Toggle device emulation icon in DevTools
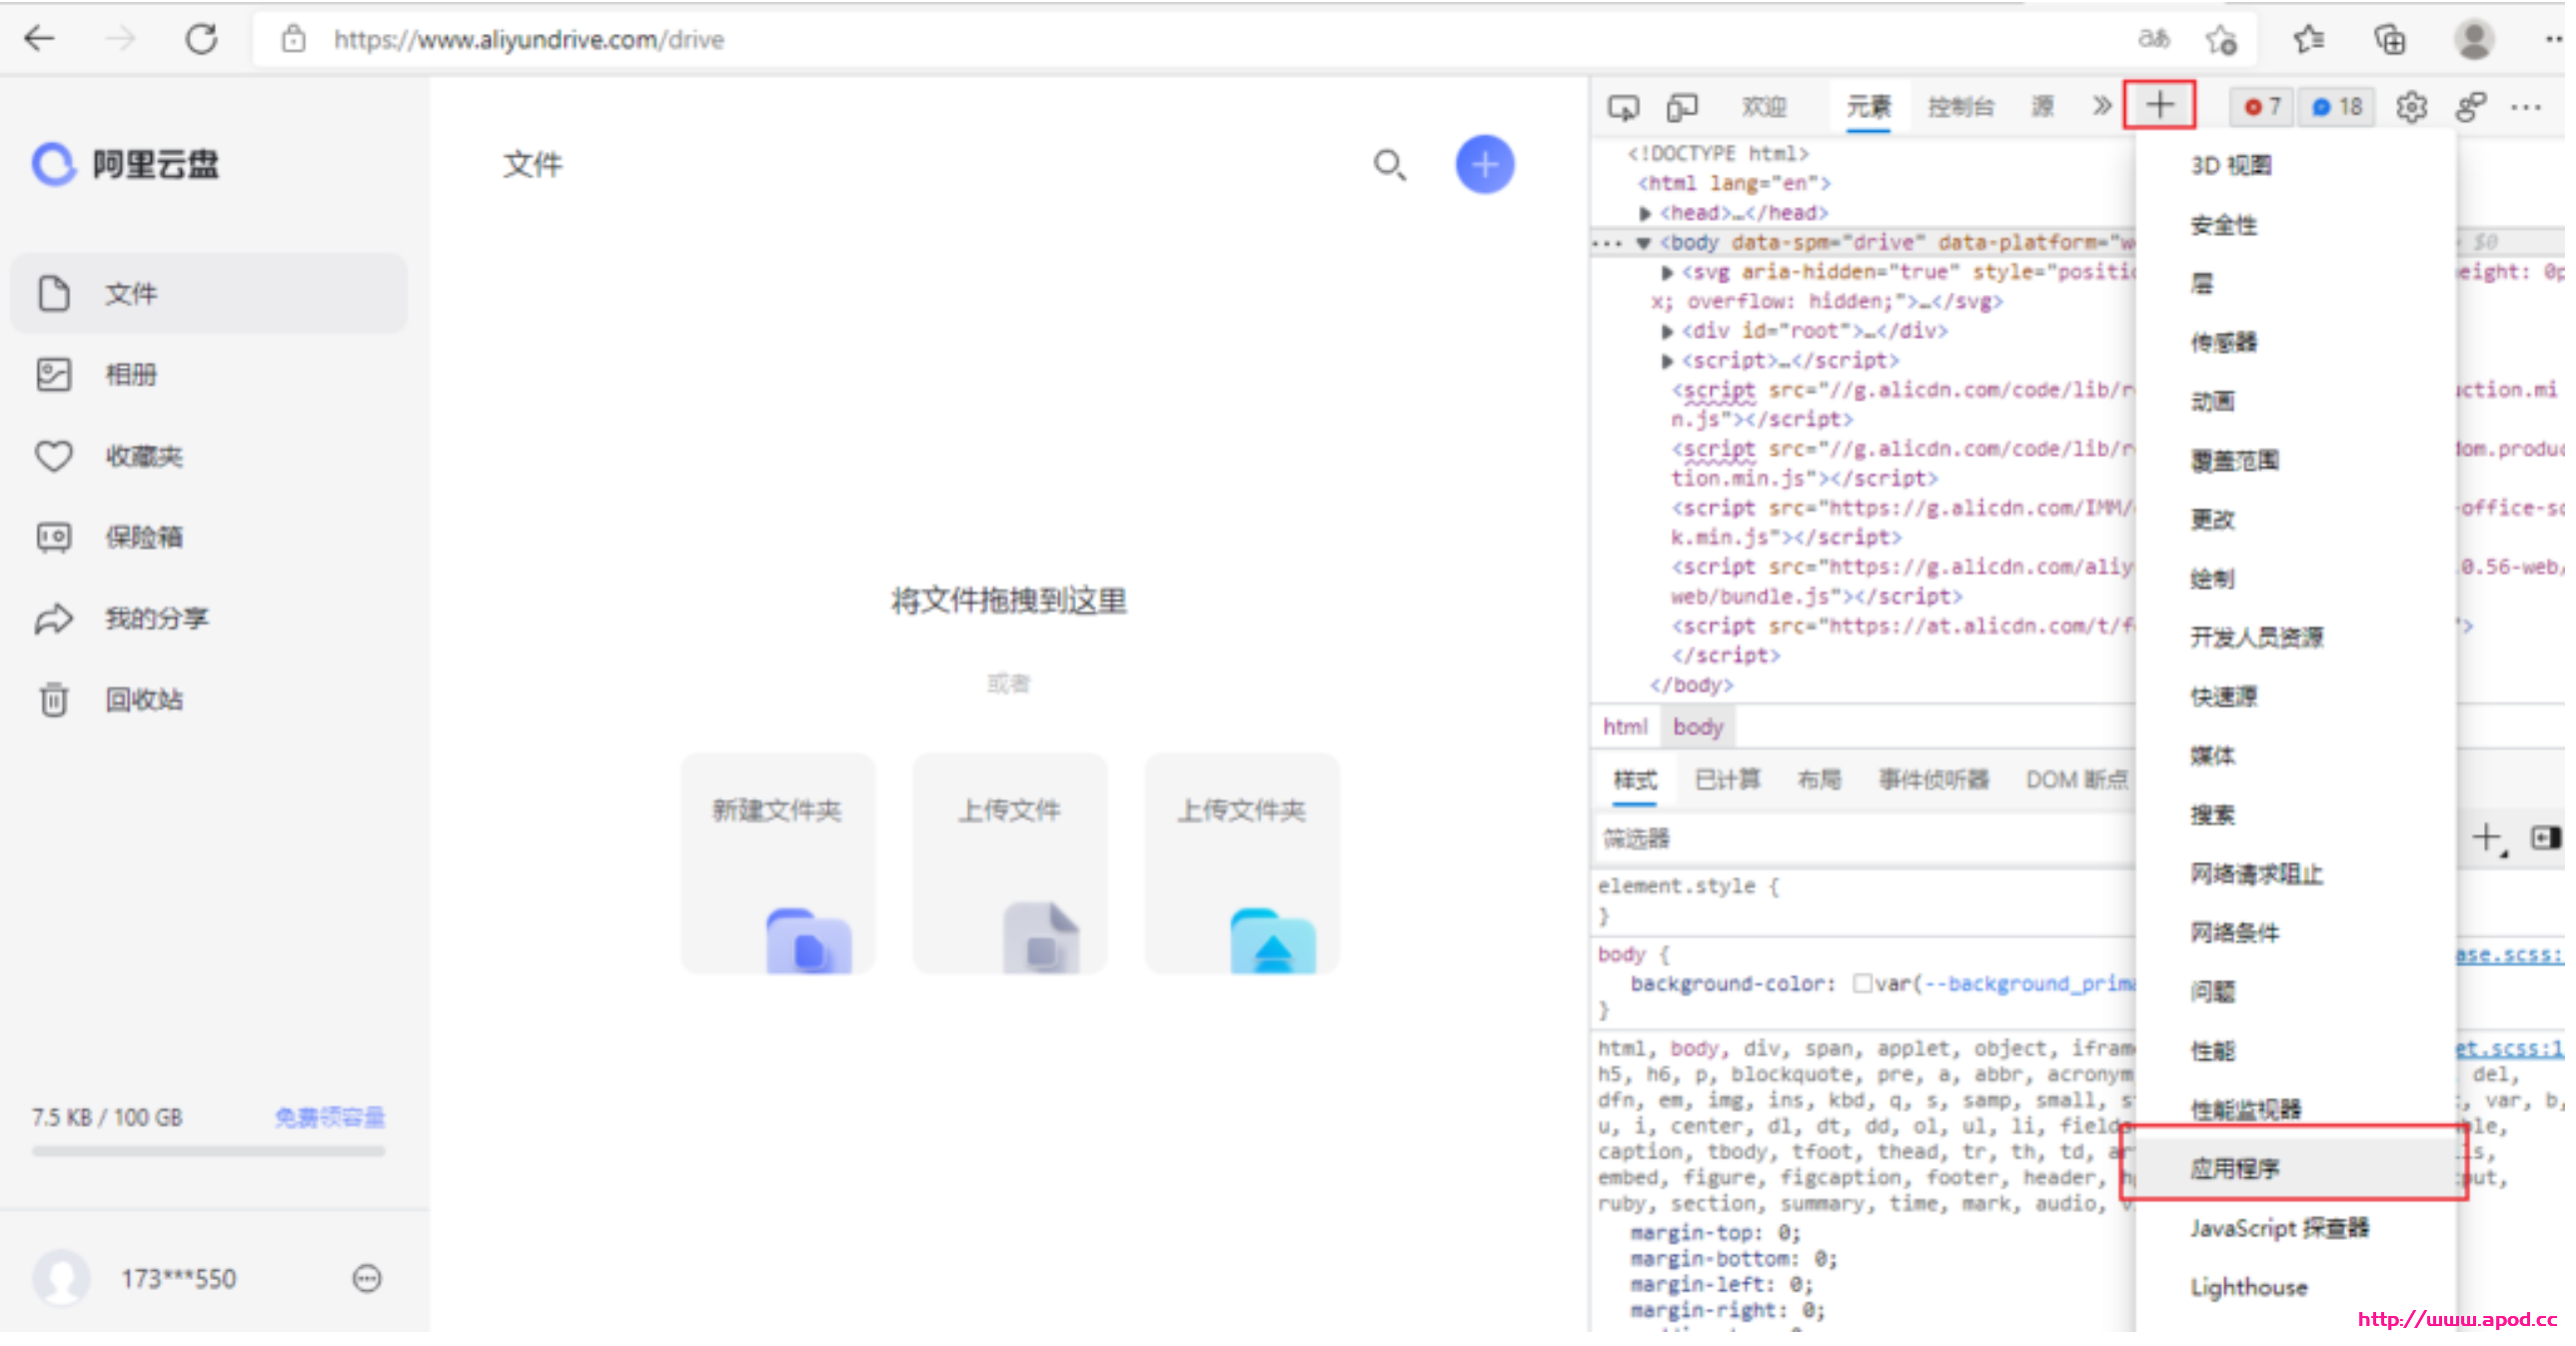The image size is (2576, 1346). coord(1682,107)
